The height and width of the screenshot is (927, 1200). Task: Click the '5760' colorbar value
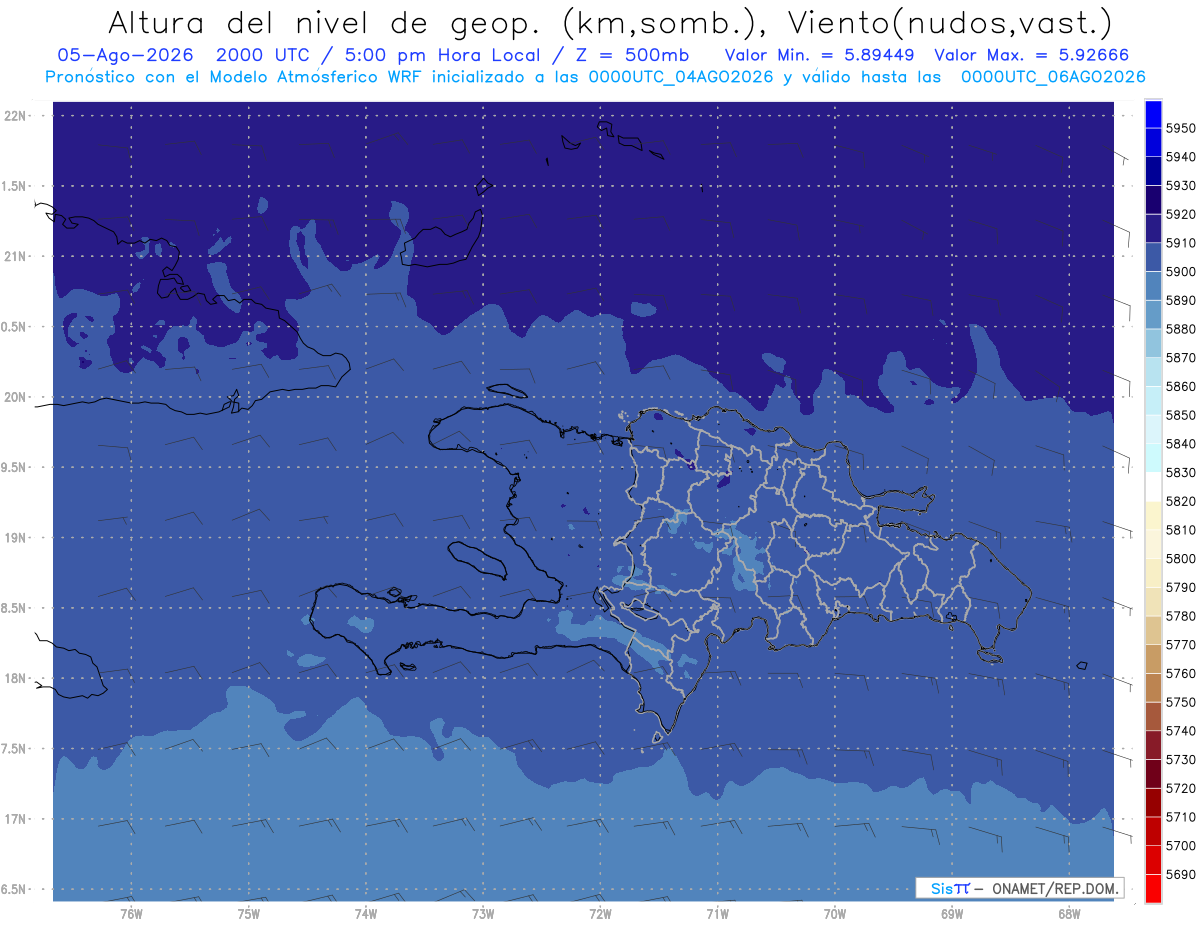pos(1180,674)
